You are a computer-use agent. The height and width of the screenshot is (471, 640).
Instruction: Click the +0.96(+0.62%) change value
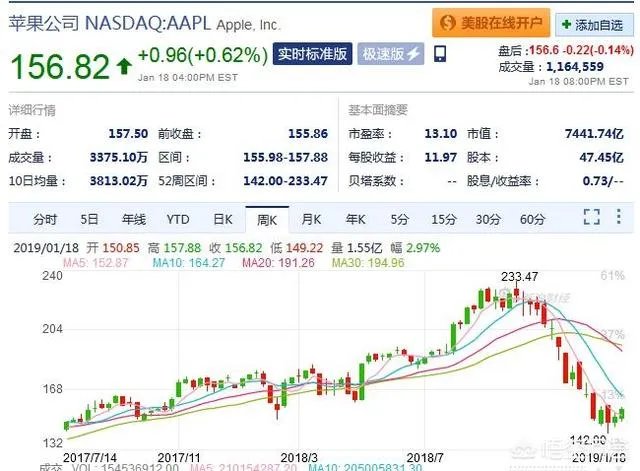(203, 55)
